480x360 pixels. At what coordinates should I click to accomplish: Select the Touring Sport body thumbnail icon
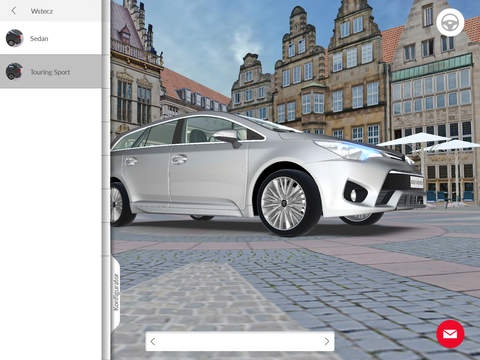(x=14, y=71)
